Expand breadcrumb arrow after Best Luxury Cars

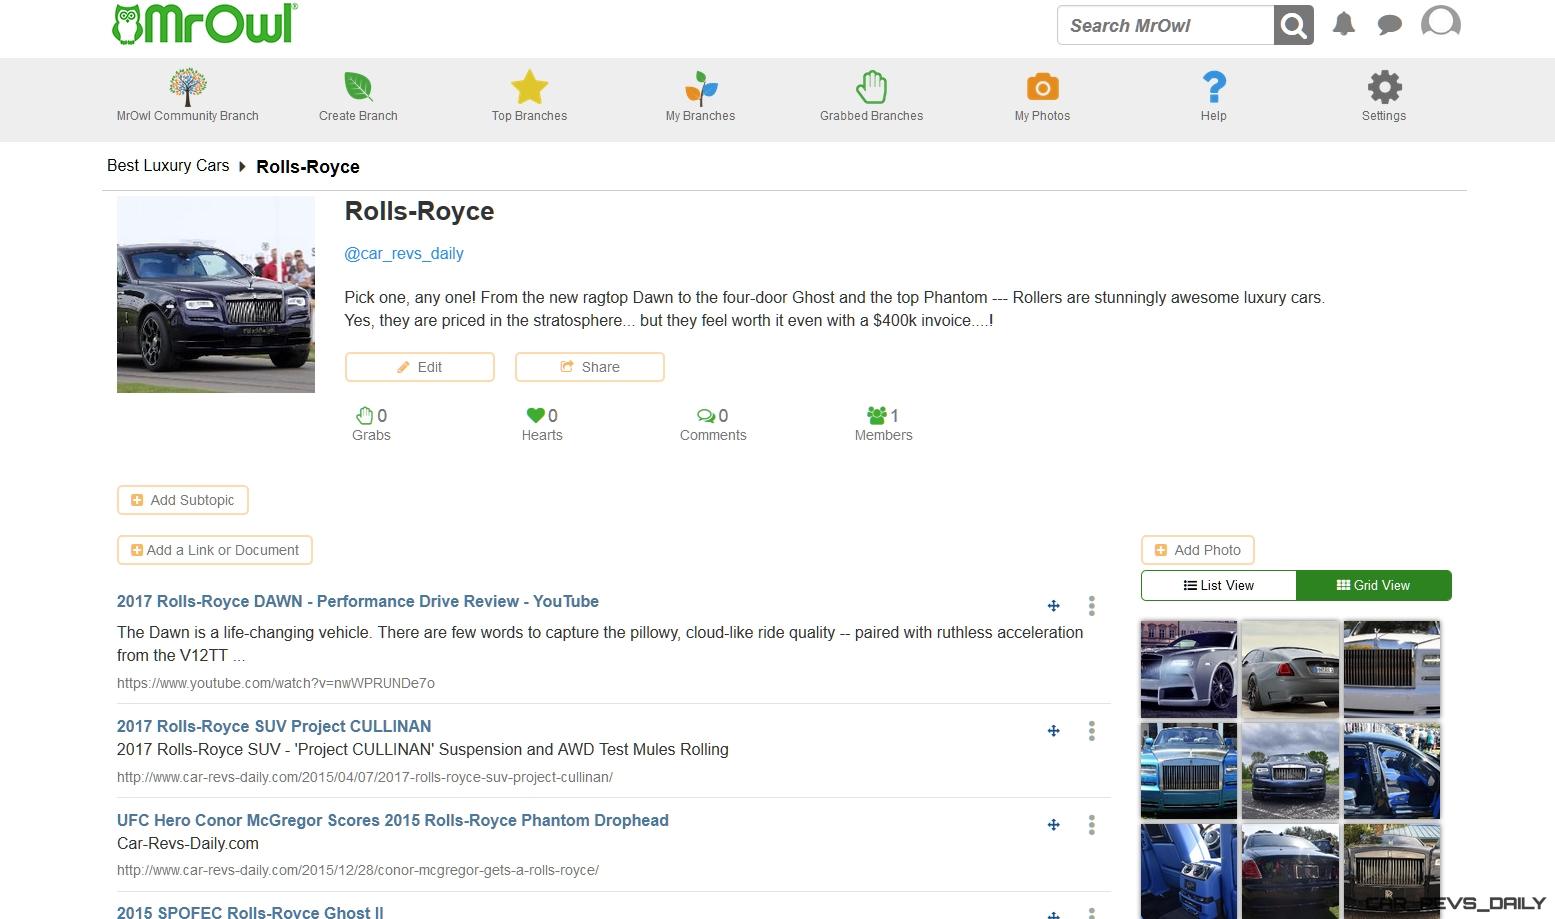click(242, 166)
